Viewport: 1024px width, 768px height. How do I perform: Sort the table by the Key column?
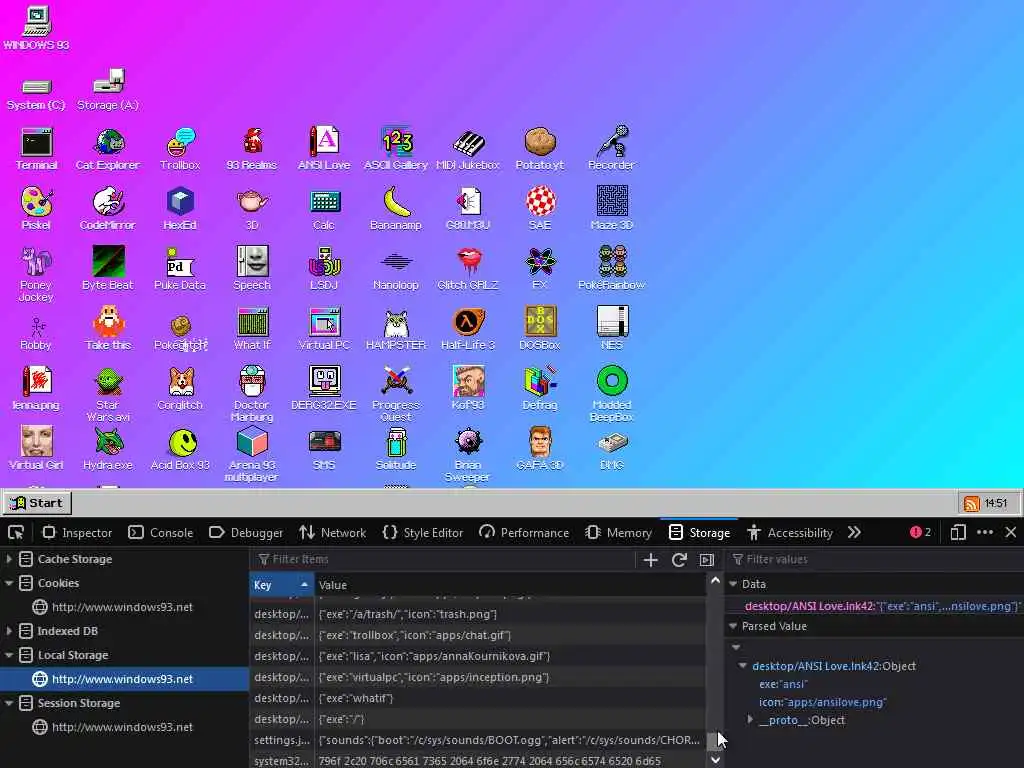point(281,585)
